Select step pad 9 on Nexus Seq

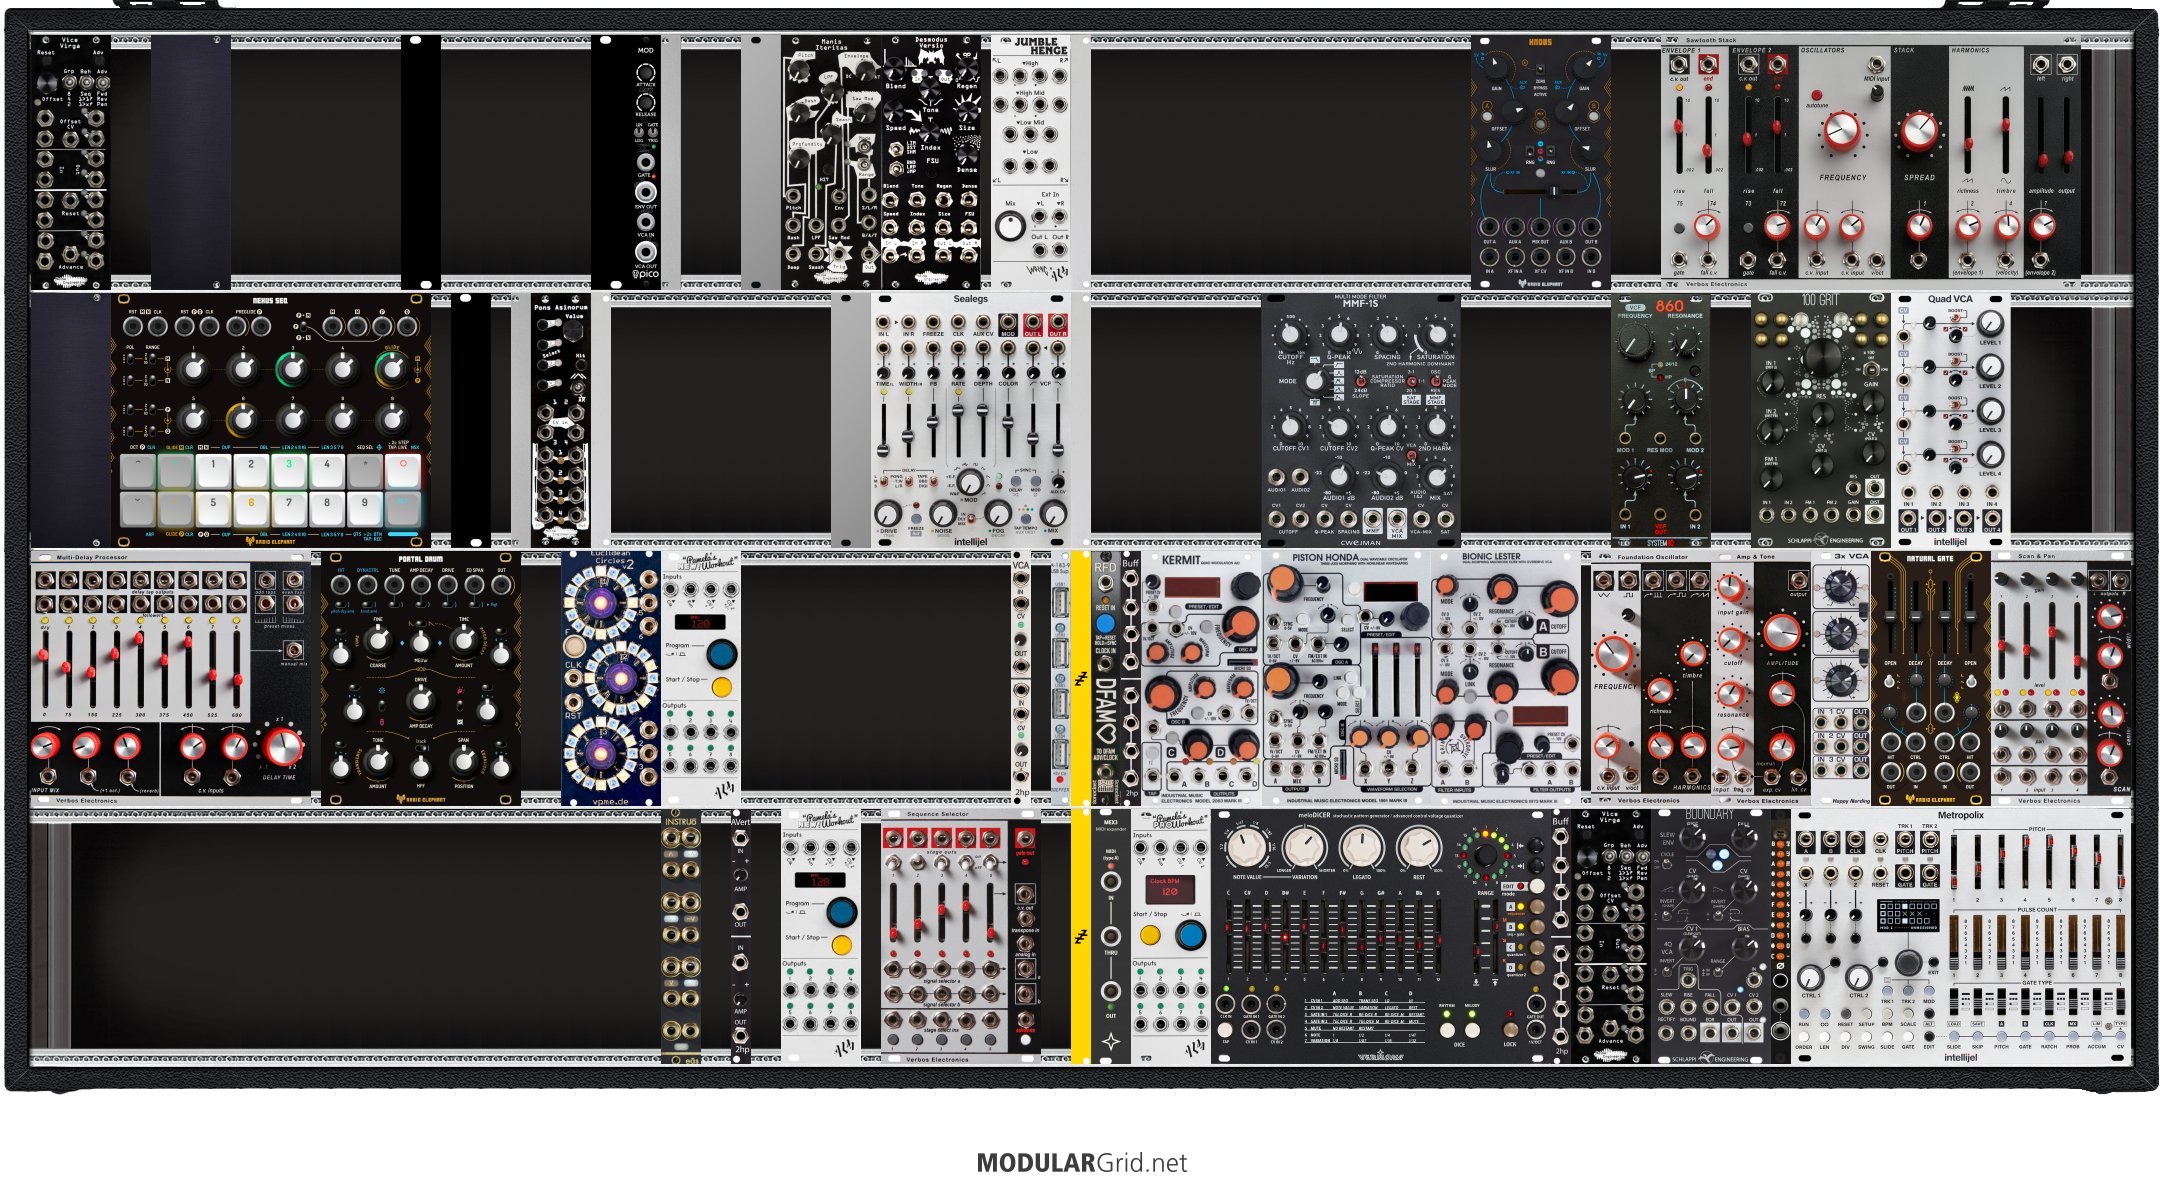click(x=364, y=508)
